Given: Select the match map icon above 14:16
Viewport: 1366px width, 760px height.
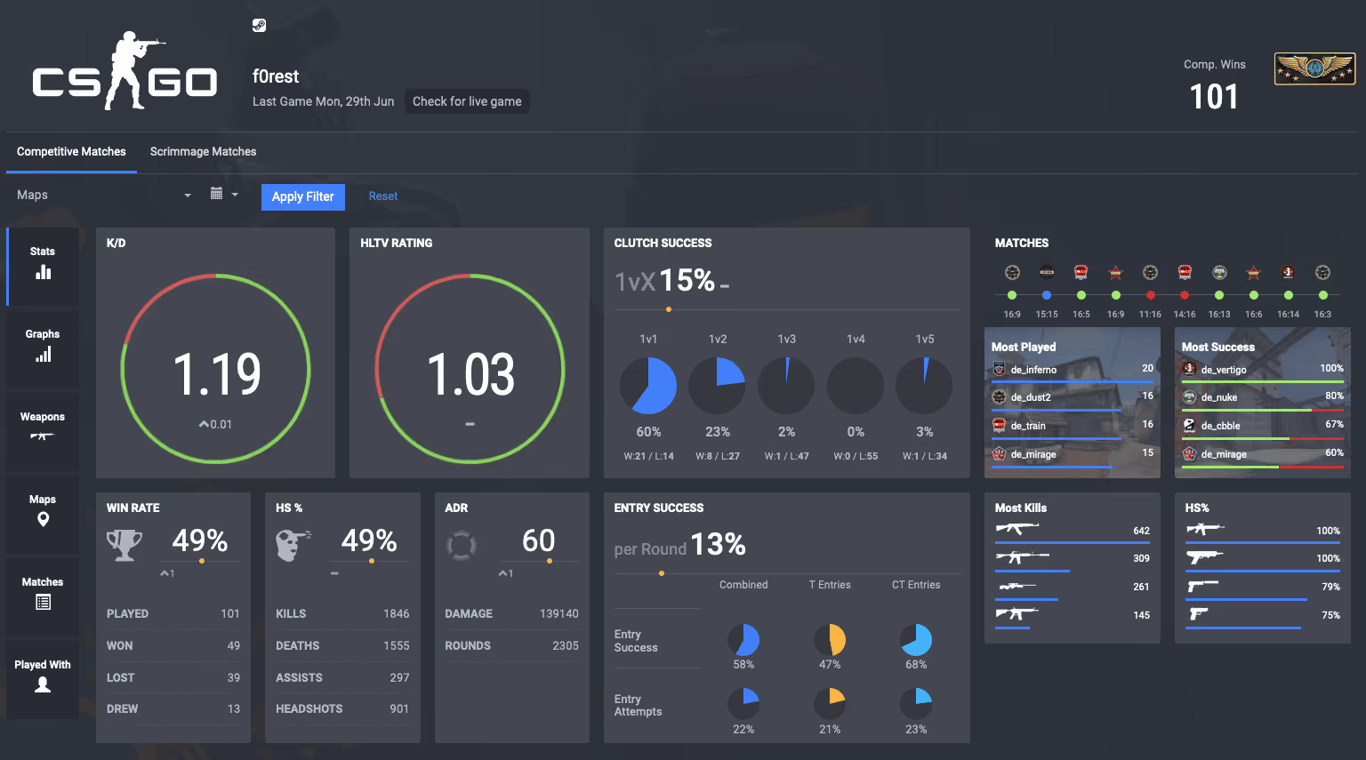Looking at the screenshot, I should click(x=1185, y=272).
